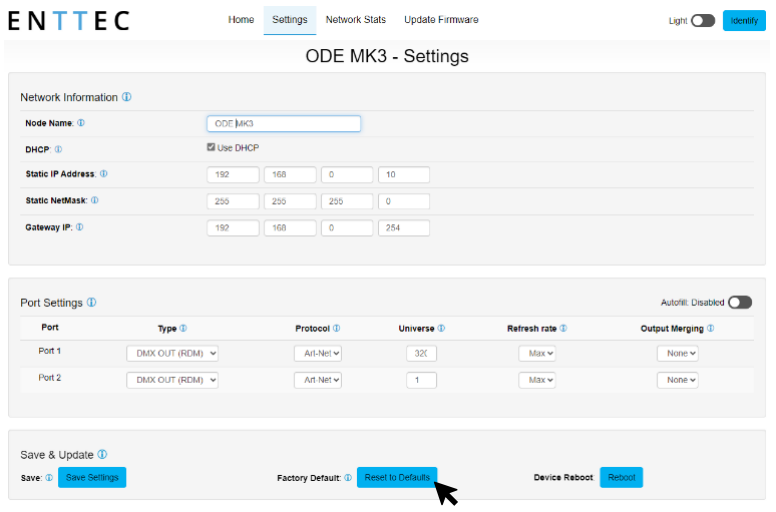Click Static IP third octet field

[347, 175]
